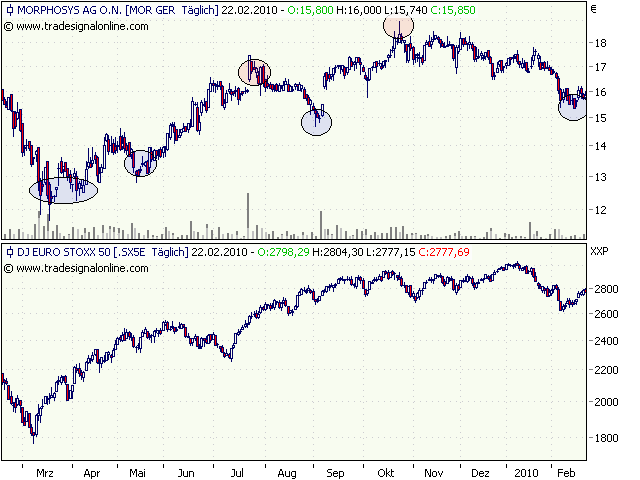The height and width of the screenshot is (480, 640).
Task: Click the 13 price axis label
Action: pos(600,177)
